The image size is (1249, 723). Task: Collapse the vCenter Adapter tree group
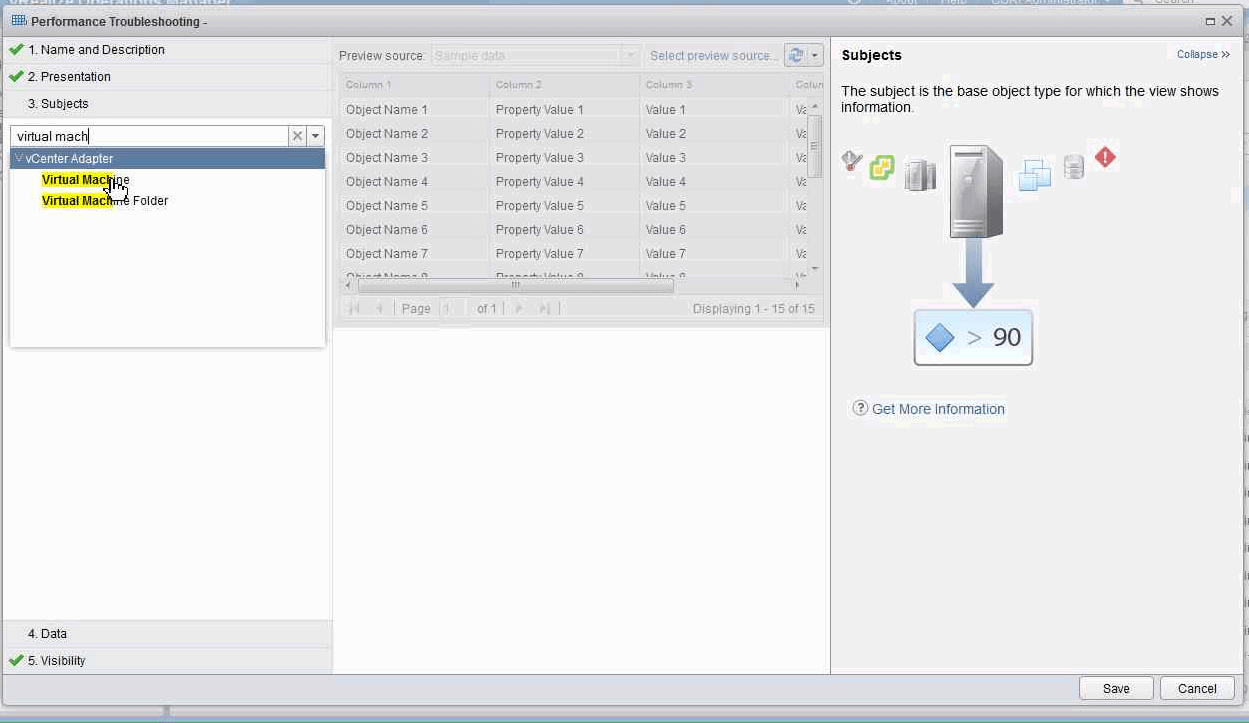pos(19,158)
